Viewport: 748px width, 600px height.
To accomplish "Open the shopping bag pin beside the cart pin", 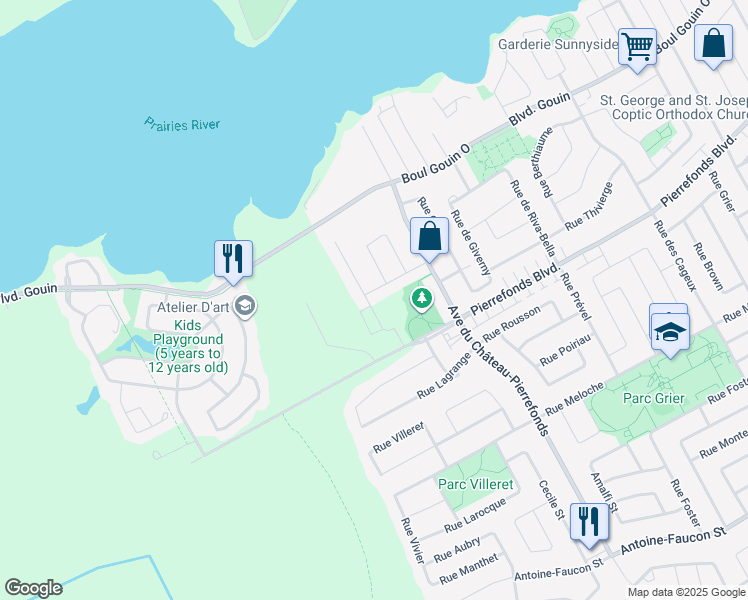I will tap(713, 44).
